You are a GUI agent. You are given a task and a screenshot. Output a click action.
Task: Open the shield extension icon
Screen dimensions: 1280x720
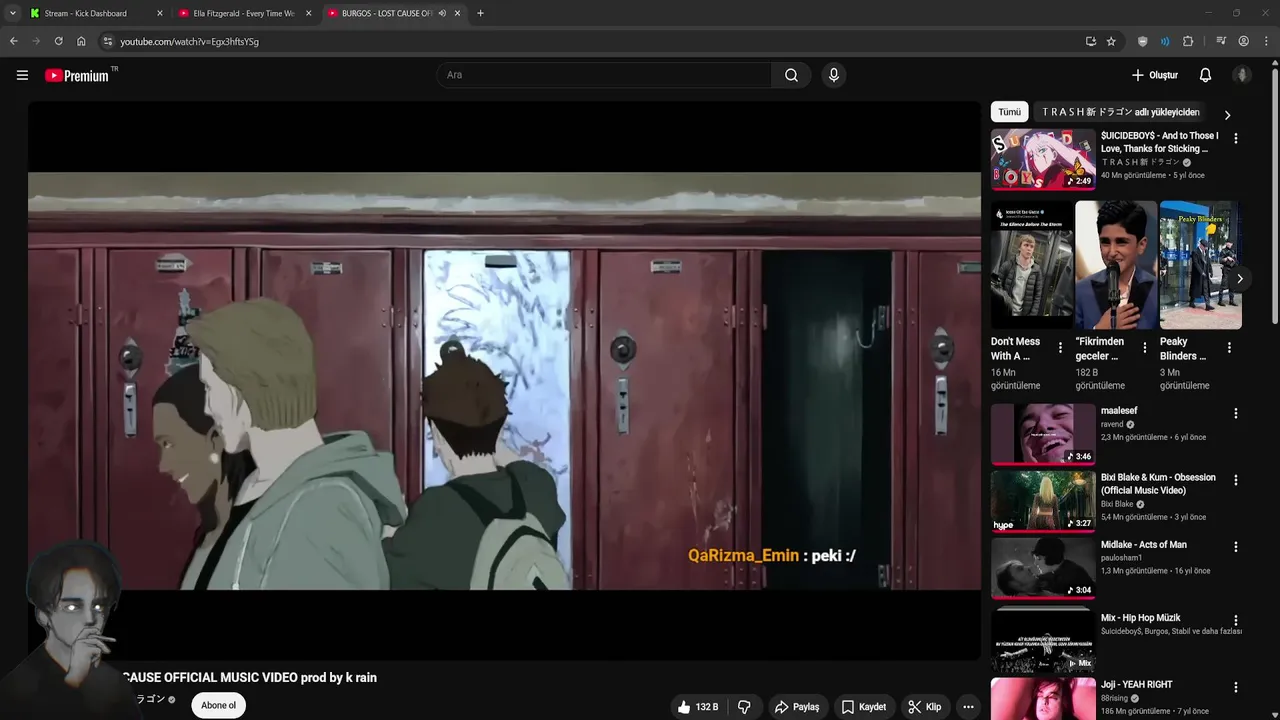coord(1142,41)
